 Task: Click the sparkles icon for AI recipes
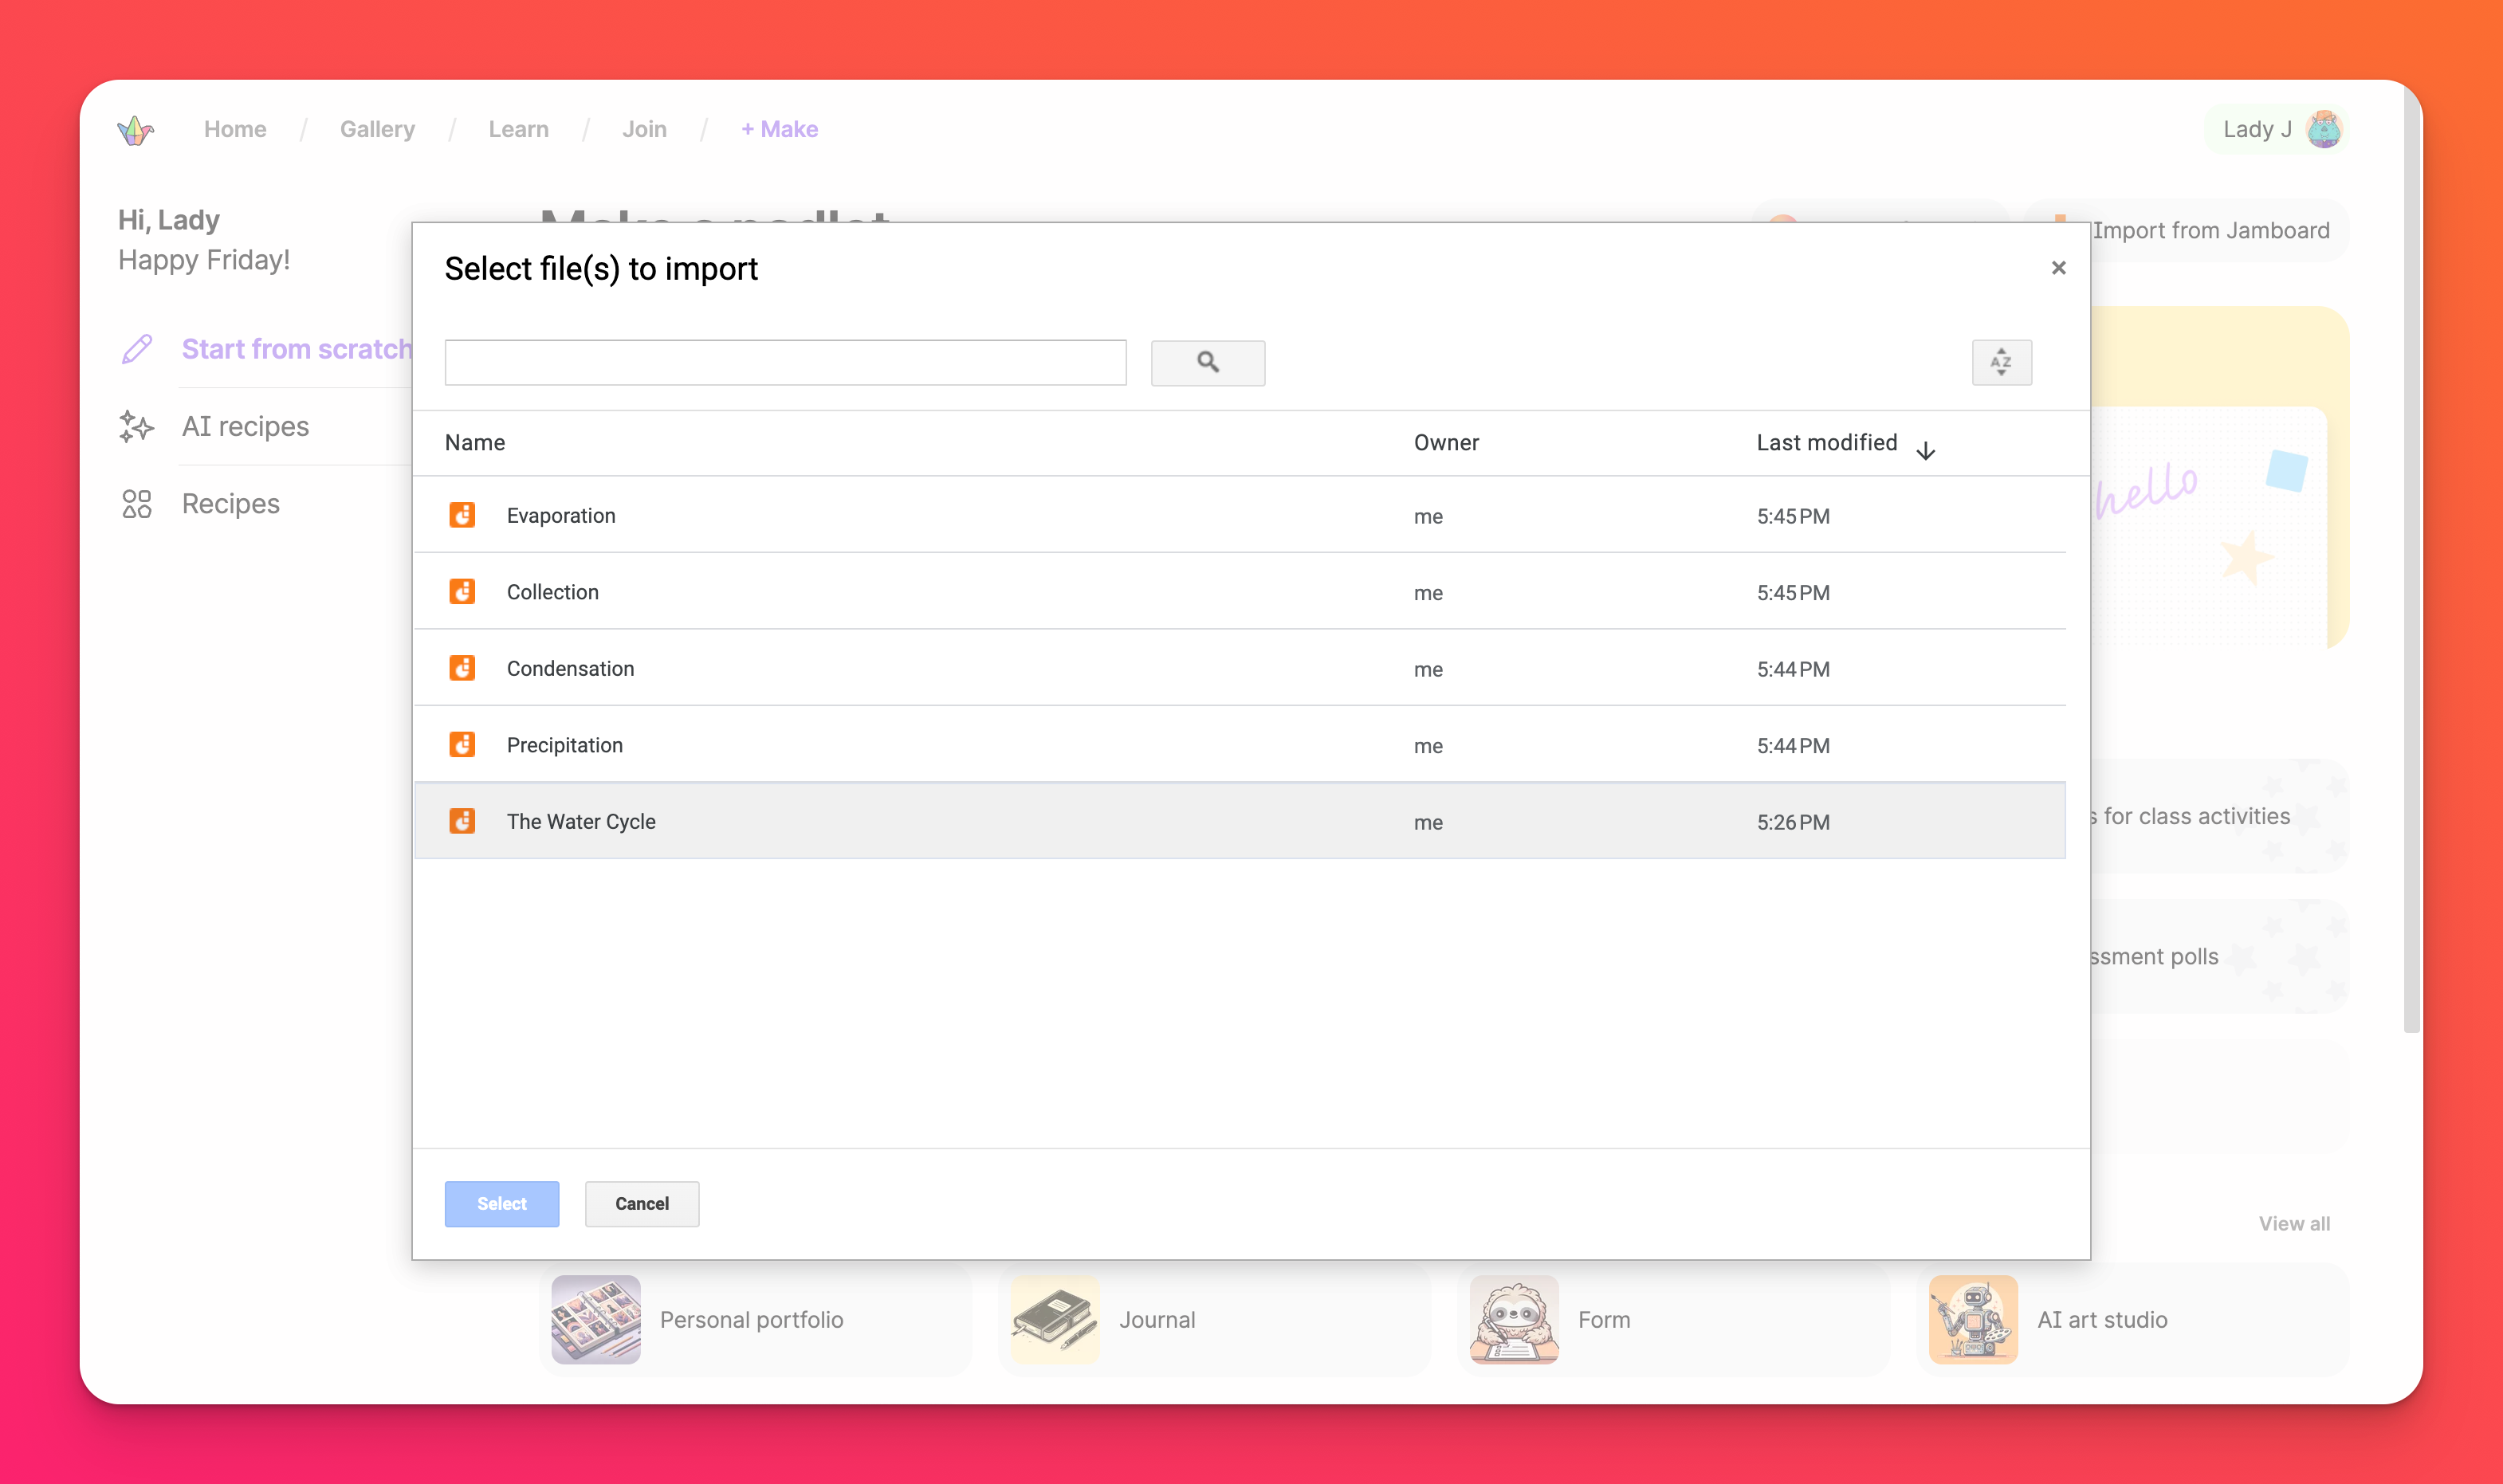[137, 426]
